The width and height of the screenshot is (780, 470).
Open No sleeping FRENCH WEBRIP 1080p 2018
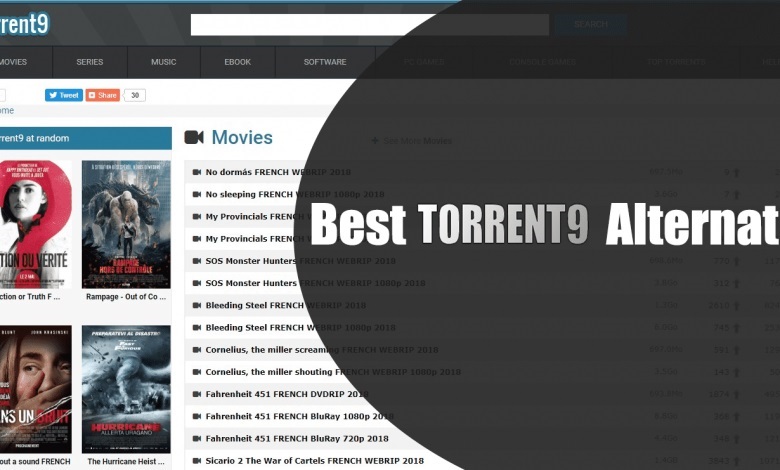point(294,194)
